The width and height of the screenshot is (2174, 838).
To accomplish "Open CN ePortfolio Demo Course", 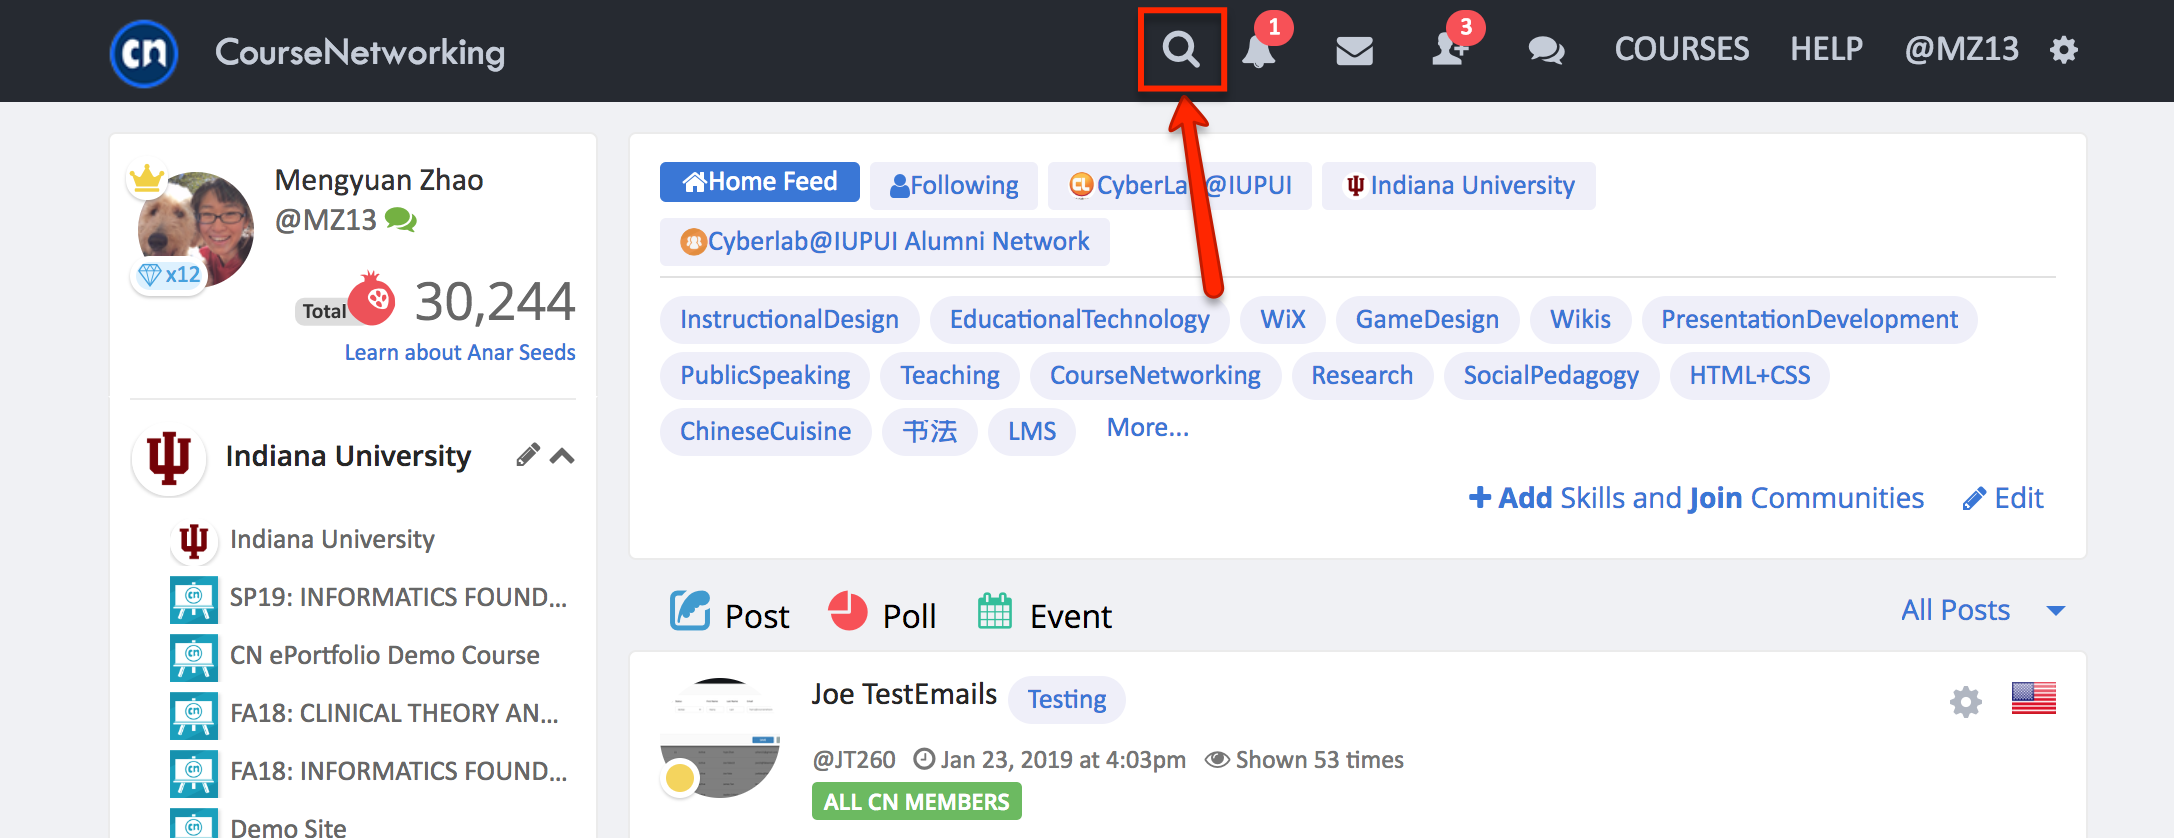I will (385, 656).
